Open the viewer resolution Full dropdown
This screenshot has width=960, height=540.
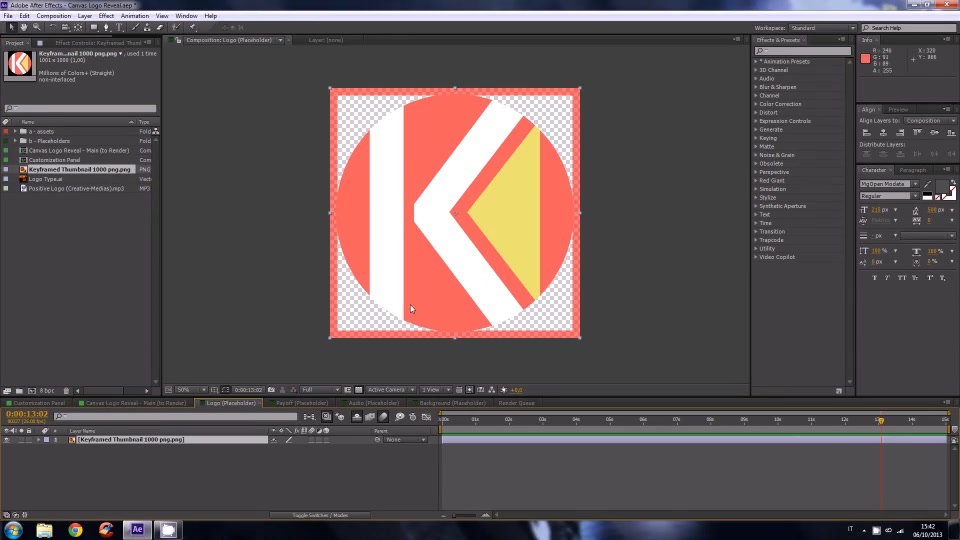tap(320, 390)
